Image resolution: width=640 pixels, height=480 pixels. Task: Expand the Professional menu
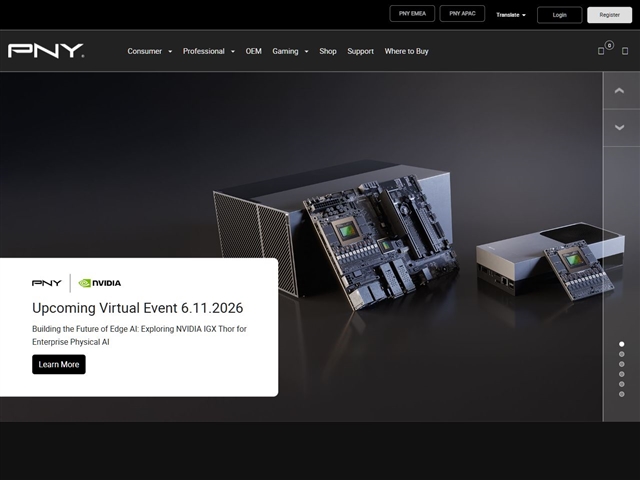pyautogui.click(x=209, y=51)
